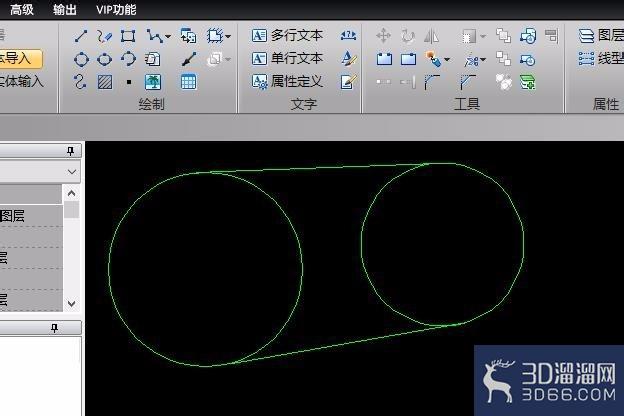Click the greyed Rotate tool
This screenshot has width=624, height=416.
[x=408, y=36]
